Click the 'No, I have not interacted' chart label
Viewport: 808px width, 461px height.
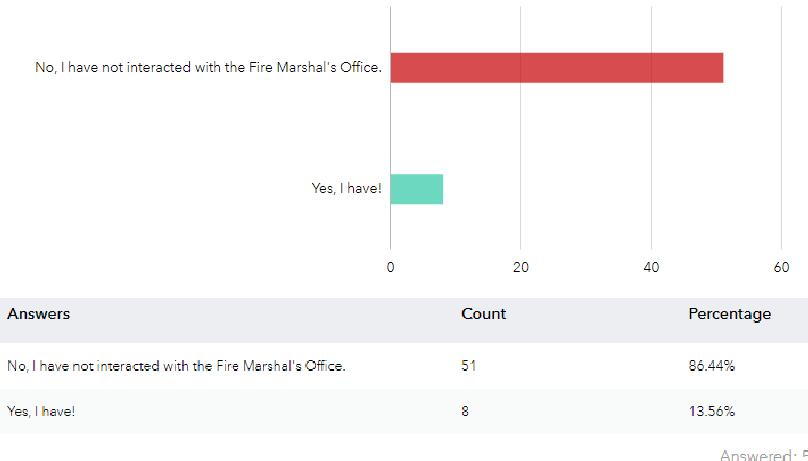pos(208,68)
